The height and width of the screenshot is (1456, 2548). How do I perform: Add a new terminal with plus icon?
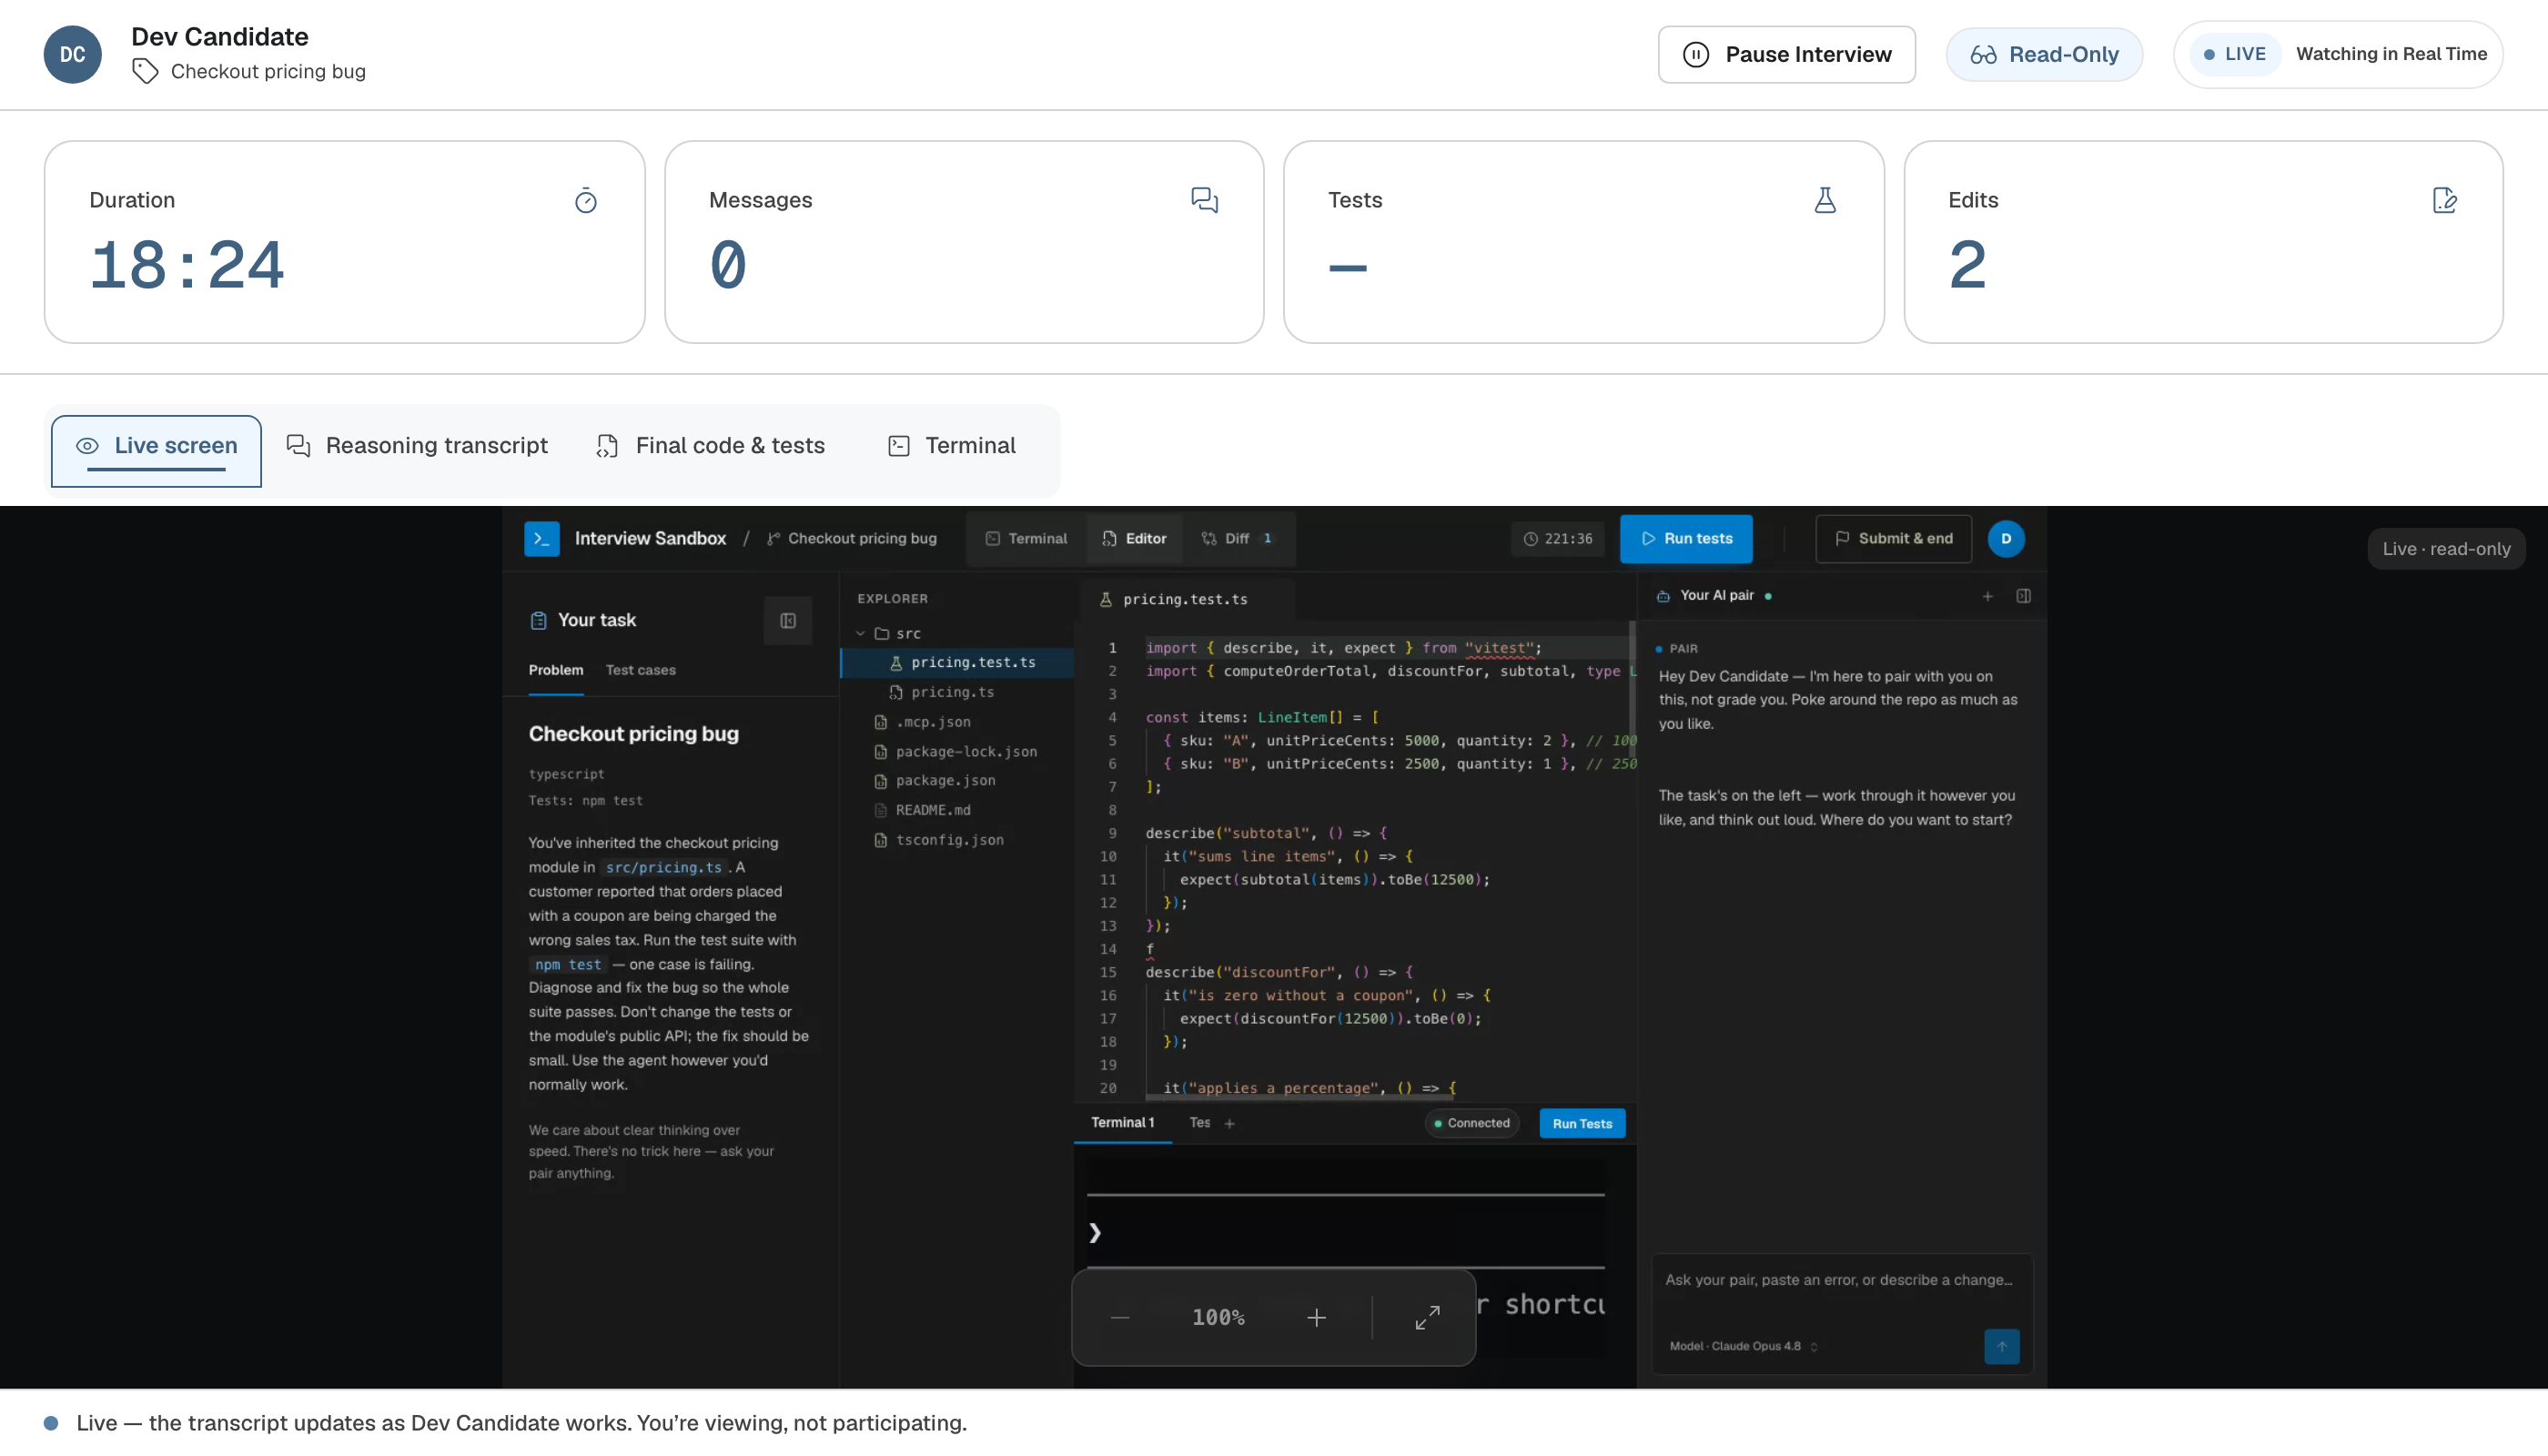tap(1230, 1124)
